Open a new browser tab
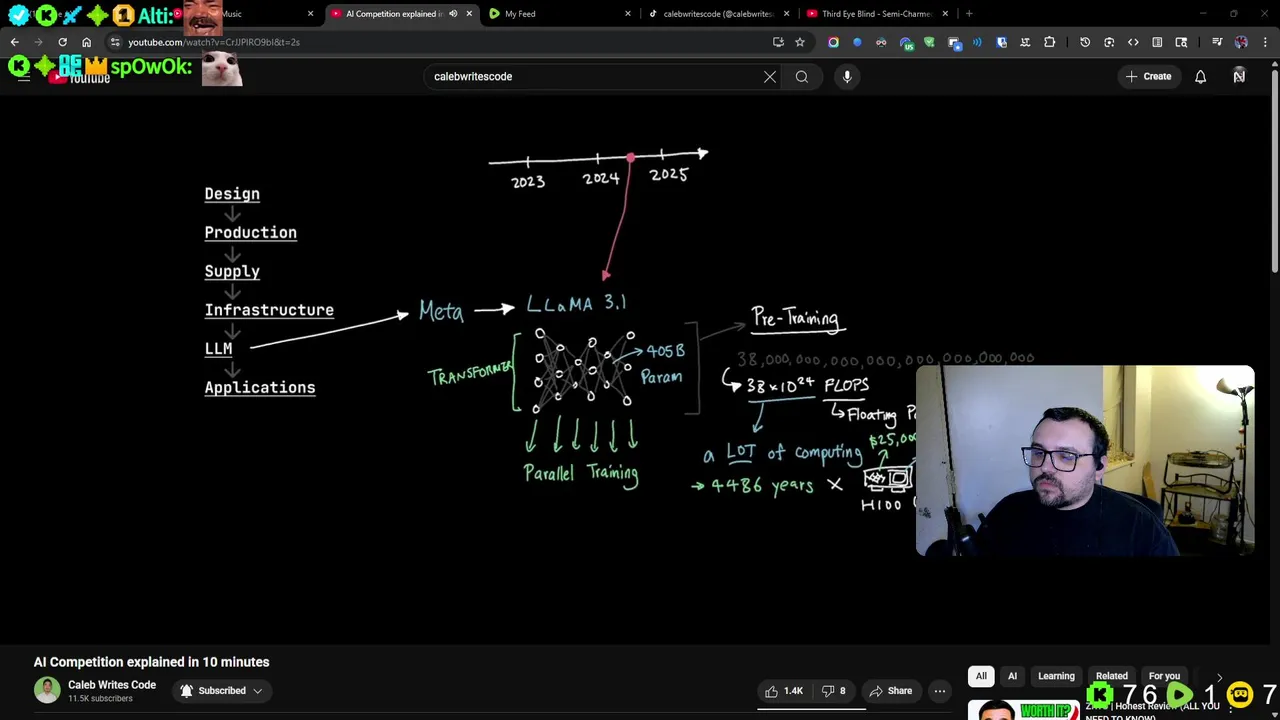Image resolution: width=1280 pixels, height=720 pixels. click(x=969, y=14)
